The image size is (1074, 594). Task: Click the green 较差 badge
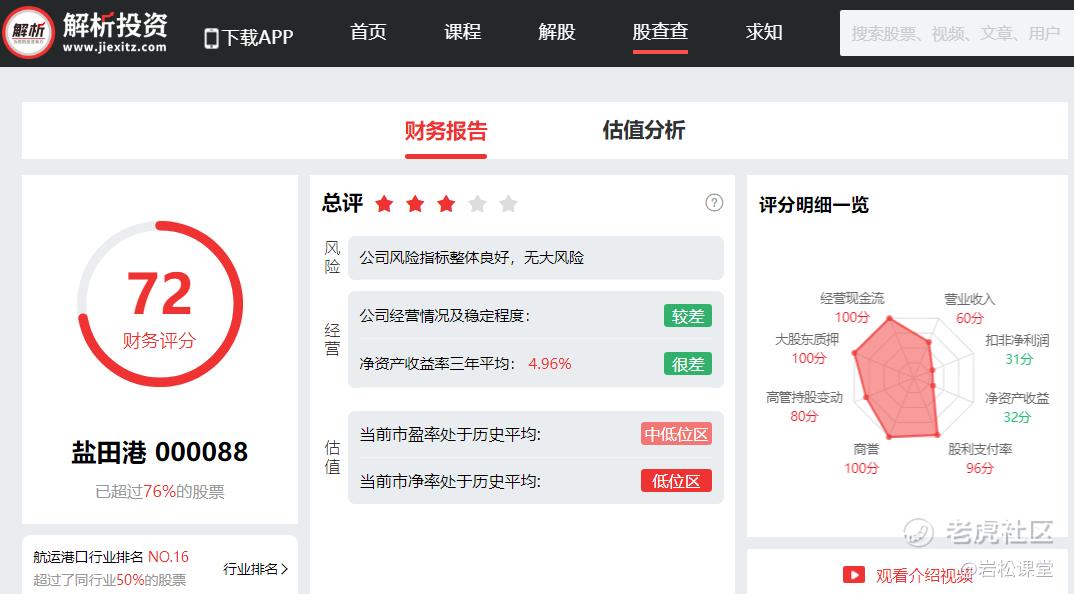[688, 316]
